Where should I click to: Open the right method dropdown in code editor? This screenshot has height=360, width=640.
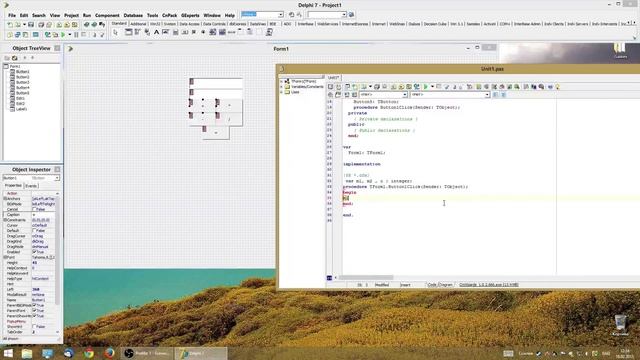[487, 95]
